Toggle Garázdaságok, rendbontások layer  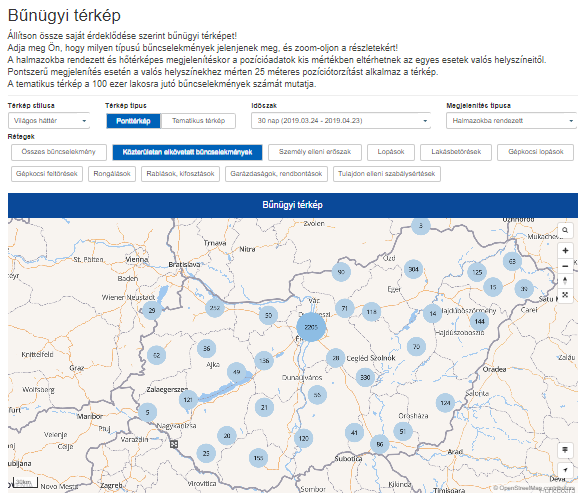pyautogui.click(x=276, y=174)
